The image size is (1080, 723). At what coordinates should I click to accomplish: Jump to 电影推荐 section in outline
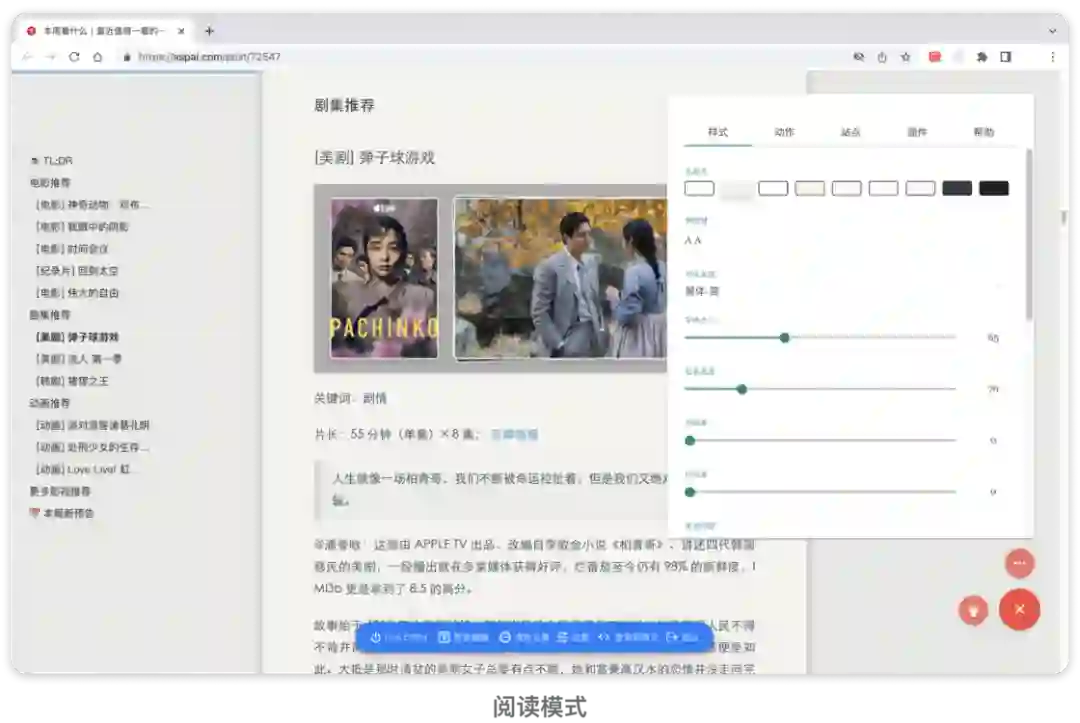coord(50,182)
